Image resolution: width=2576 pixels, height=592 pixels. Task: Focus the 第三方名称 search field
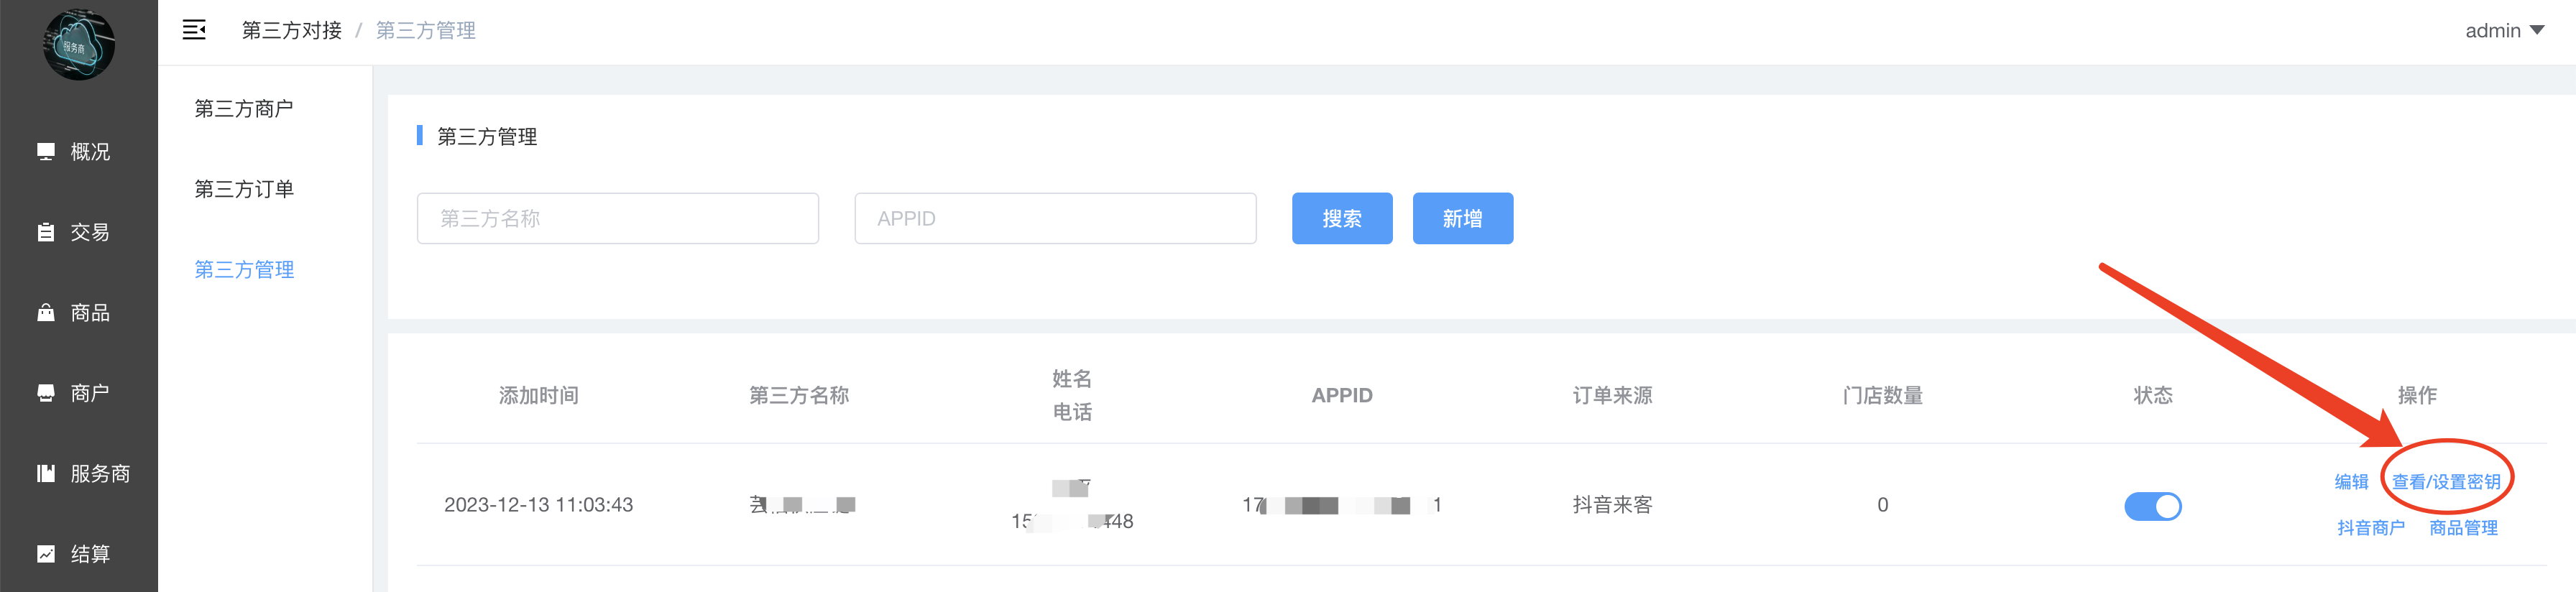click(x=617, y=218)
